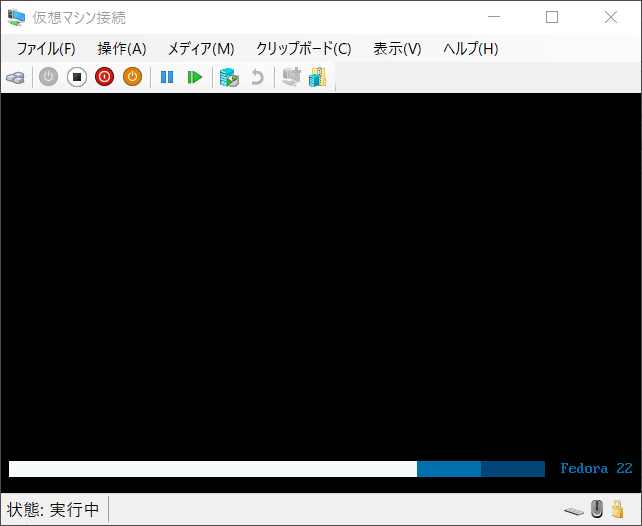Click the grey Start power button
This screenshot has width=642, height=526.
pyautogui.click(x=48, y=77)
